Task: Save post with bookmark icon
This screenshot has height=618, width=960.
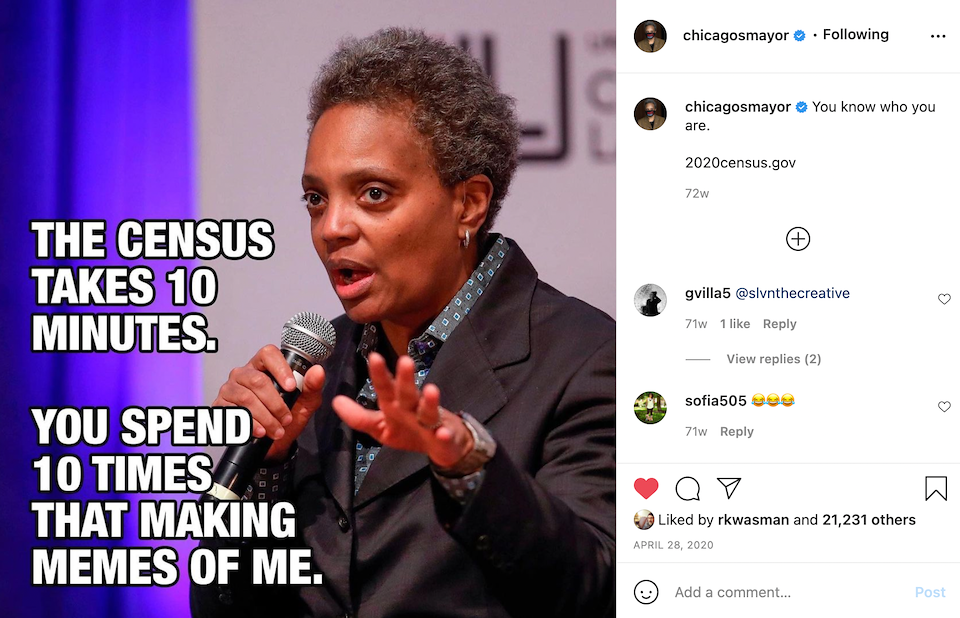Action: (936, 488)
